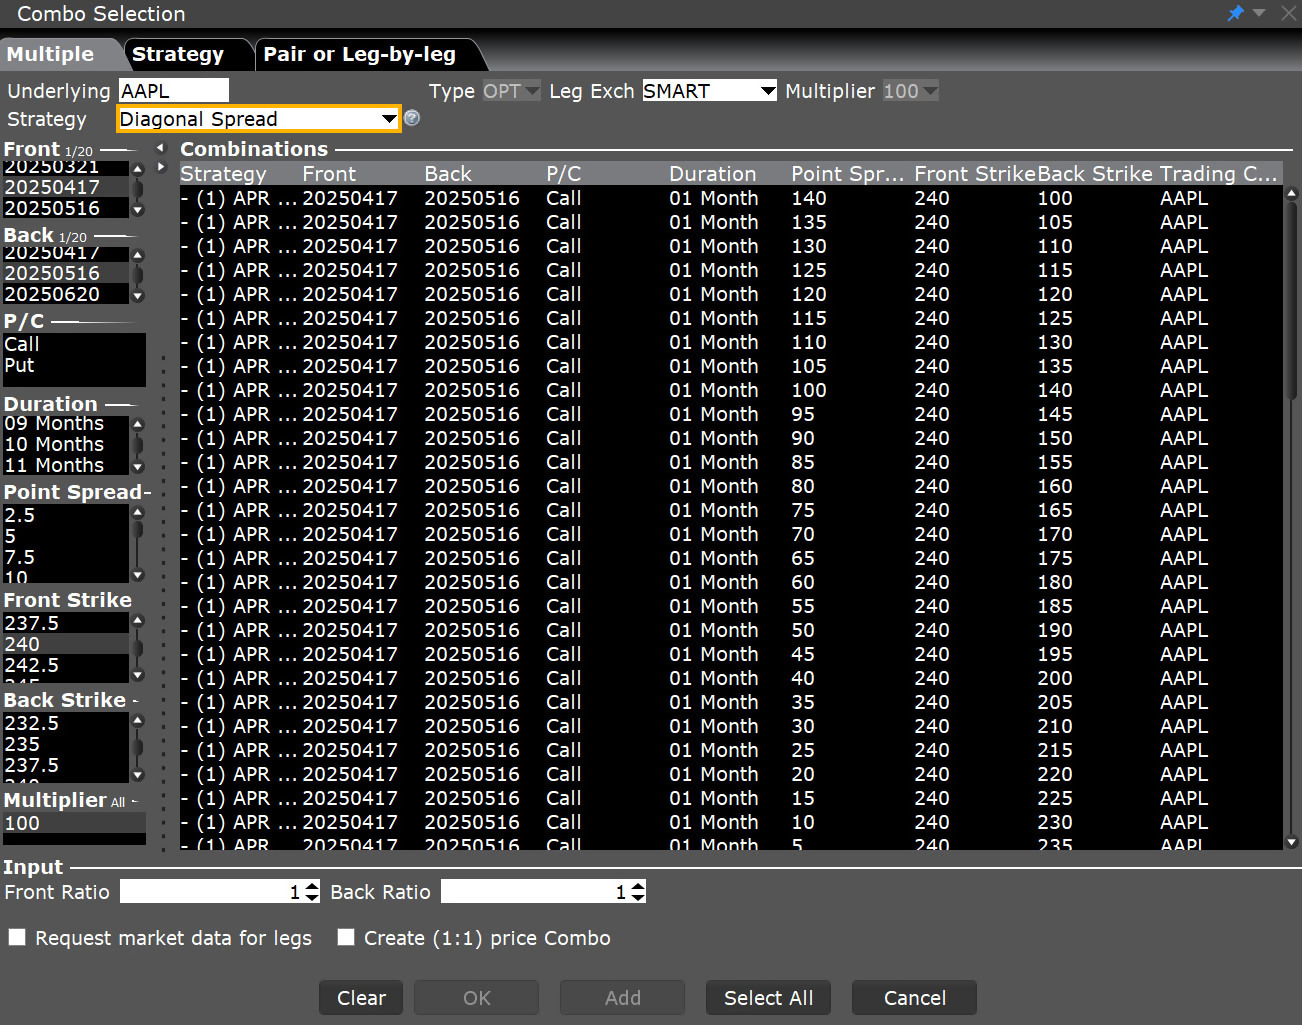Click the pin icon in the title bar
1302x1025 pixels.
click(1236, 13)
